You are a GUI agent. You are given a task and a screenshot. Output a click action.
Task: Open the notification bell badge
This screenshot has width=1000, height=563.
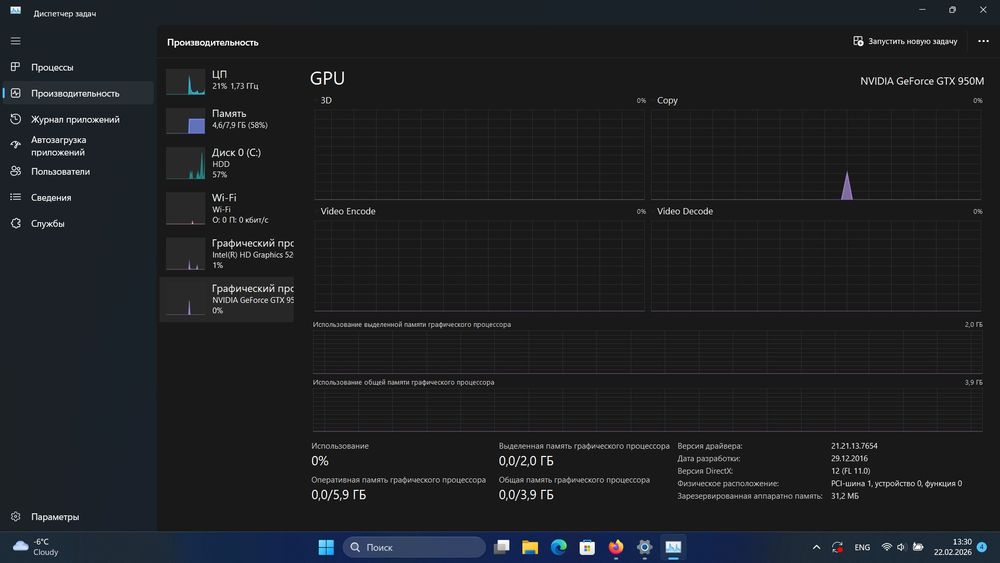[x=982, y=547]
